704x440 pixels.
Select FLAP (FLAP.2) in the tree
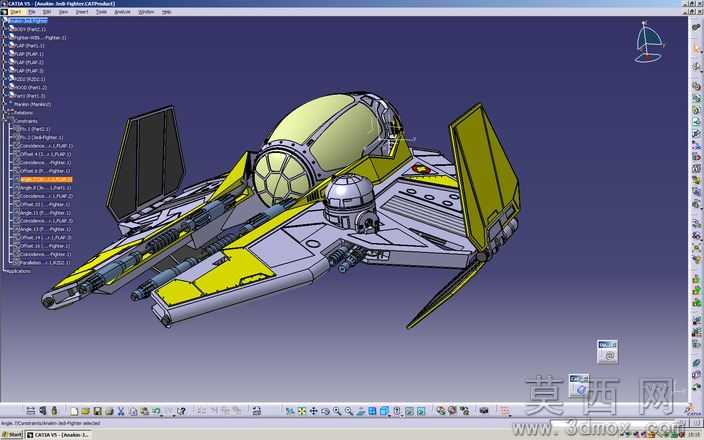coord(29,62)
